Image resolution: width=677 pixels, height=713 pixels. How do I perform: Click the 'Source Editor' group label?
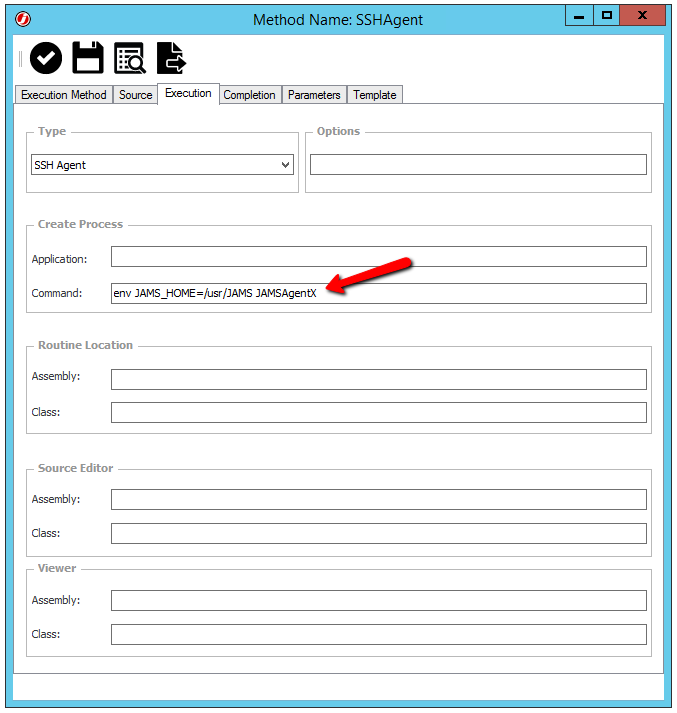click(x=75, y=468)
